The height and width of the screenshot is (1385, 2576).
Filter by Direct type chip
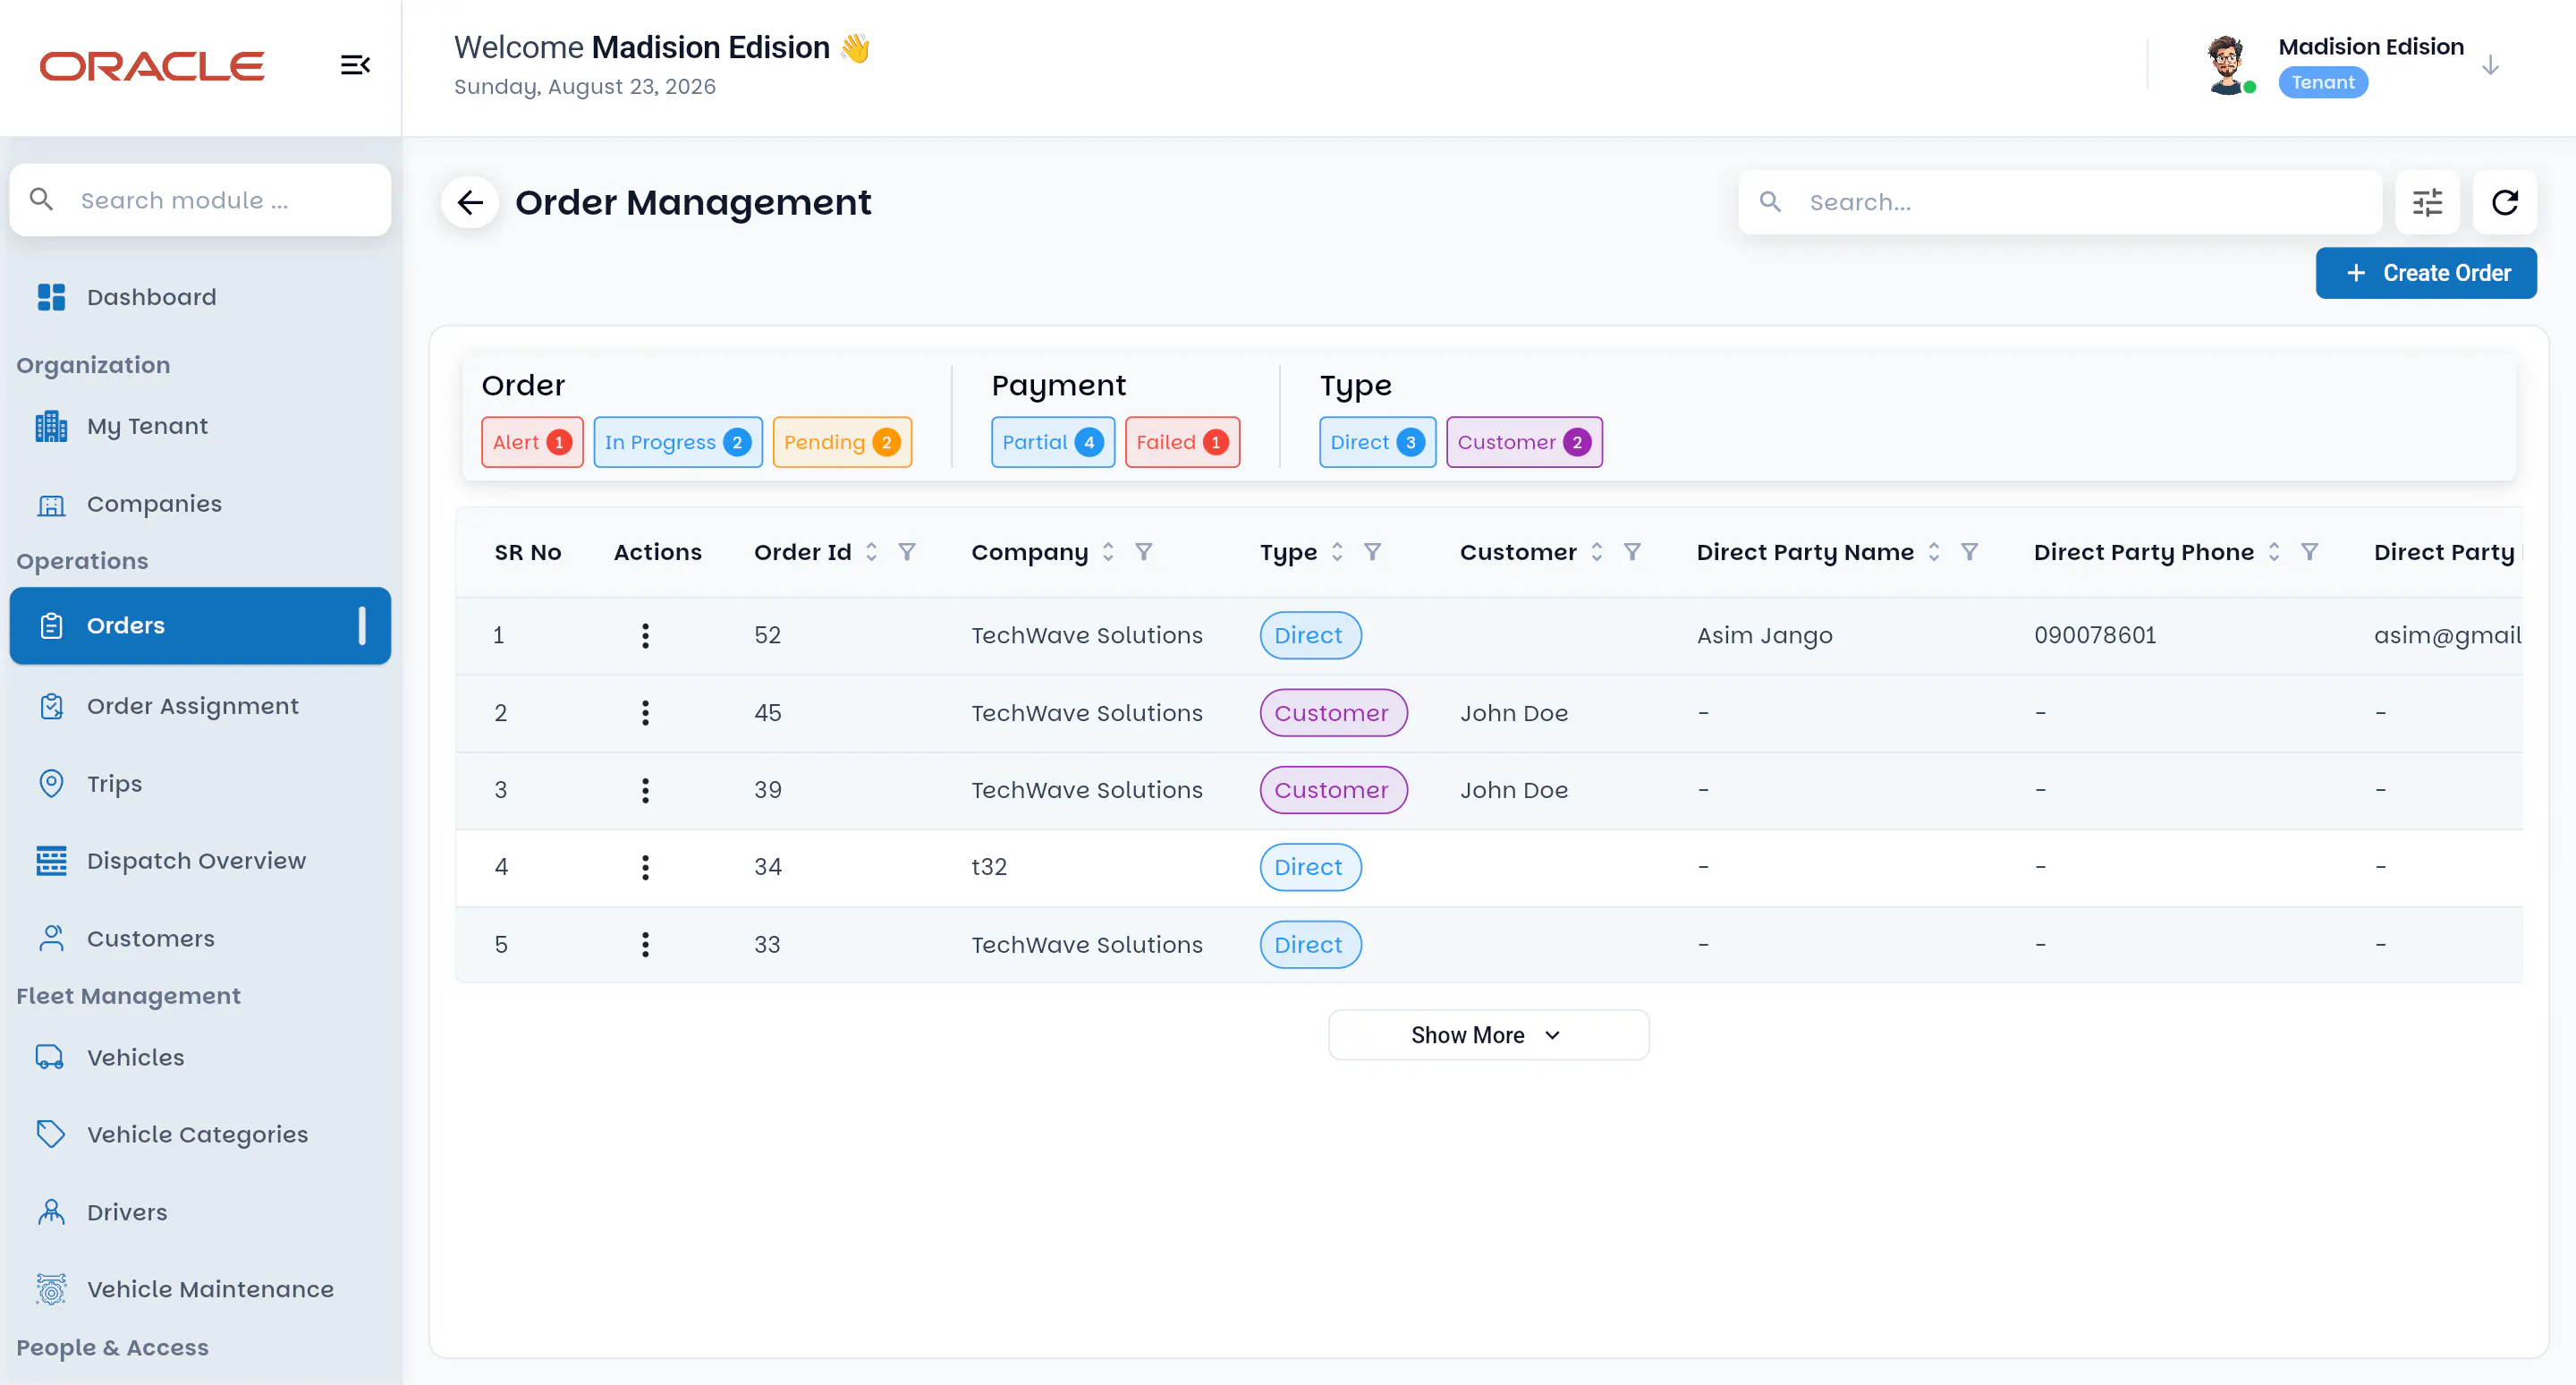point(1377,442)
